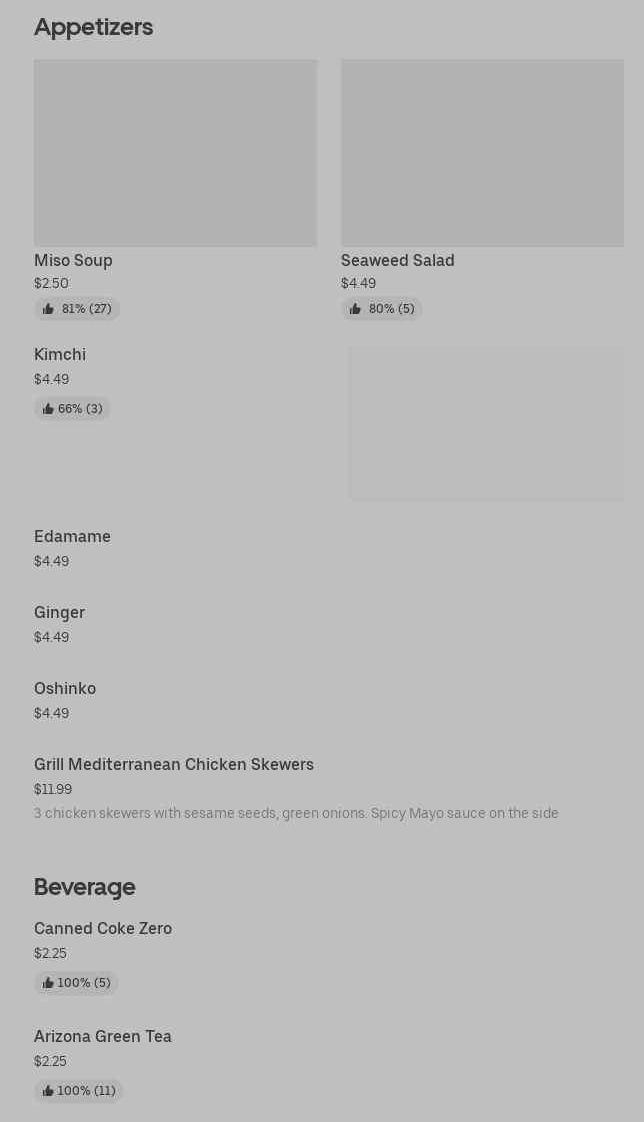This screenshot has height=1122, width=644.
Task: Pick the Oshinko menu item
Action: click(65, 688)
